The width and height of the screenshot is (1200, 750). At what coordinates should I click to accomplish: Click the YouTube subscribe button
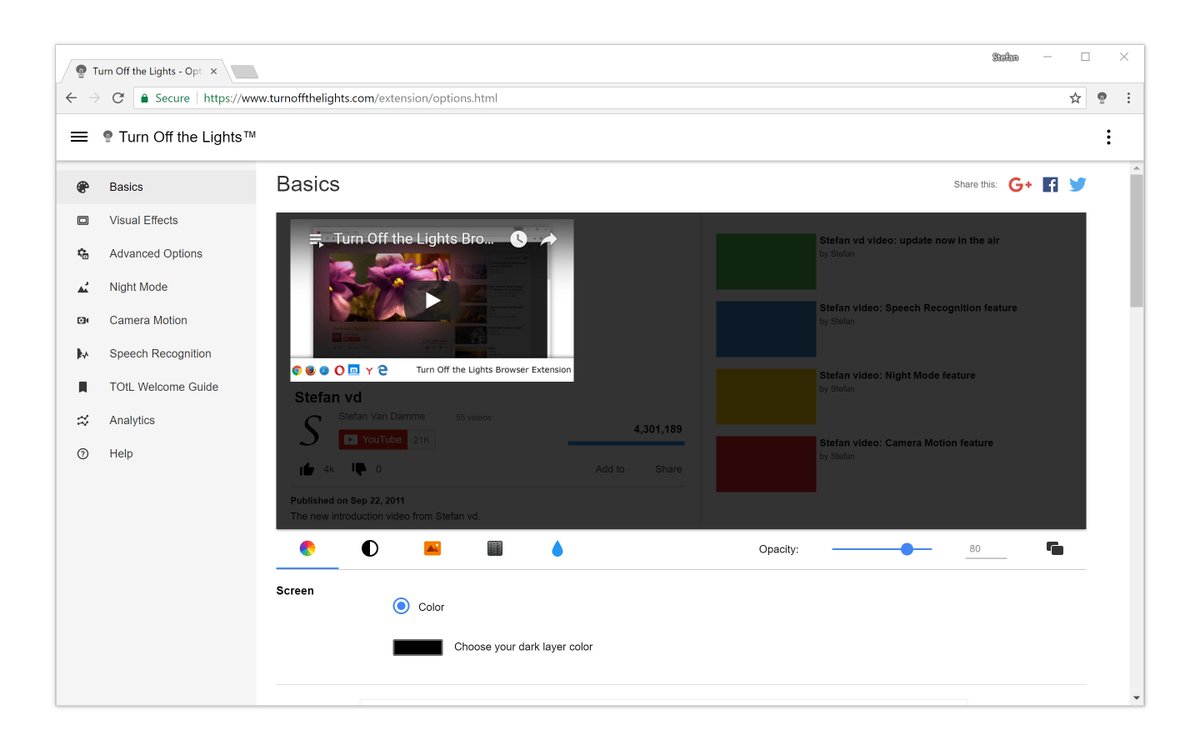click(x=372, y=440)
